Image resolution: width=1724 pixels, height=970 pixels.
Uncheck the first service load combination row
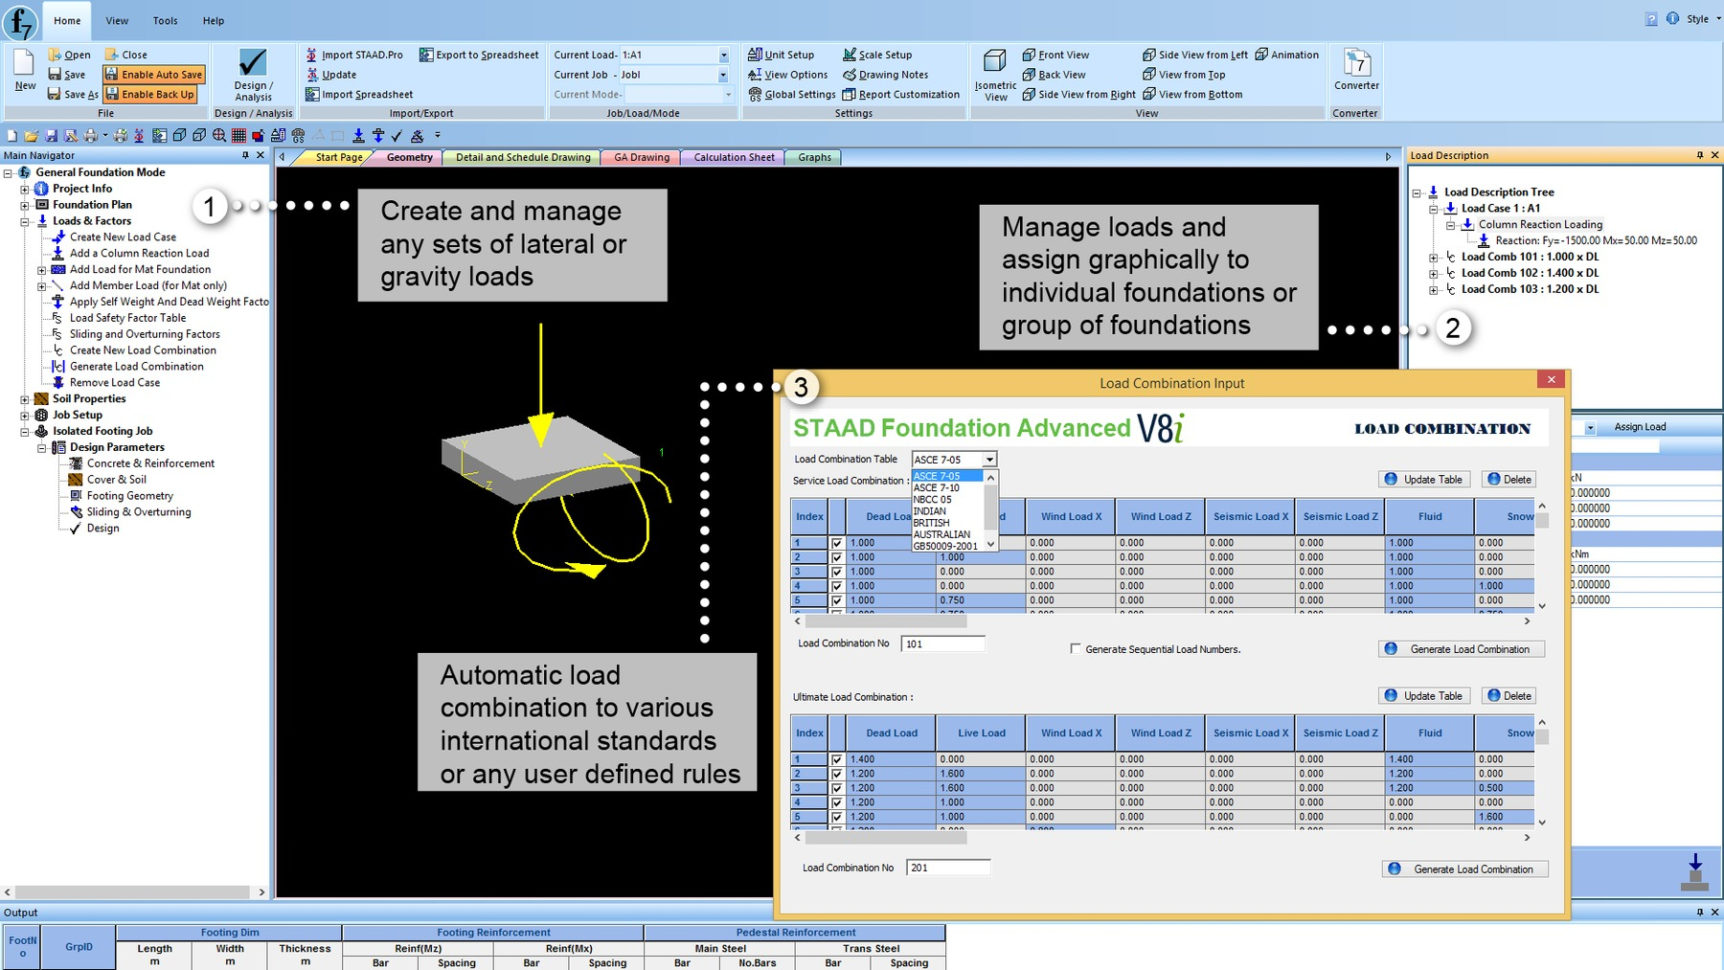(x=836, y=543)
